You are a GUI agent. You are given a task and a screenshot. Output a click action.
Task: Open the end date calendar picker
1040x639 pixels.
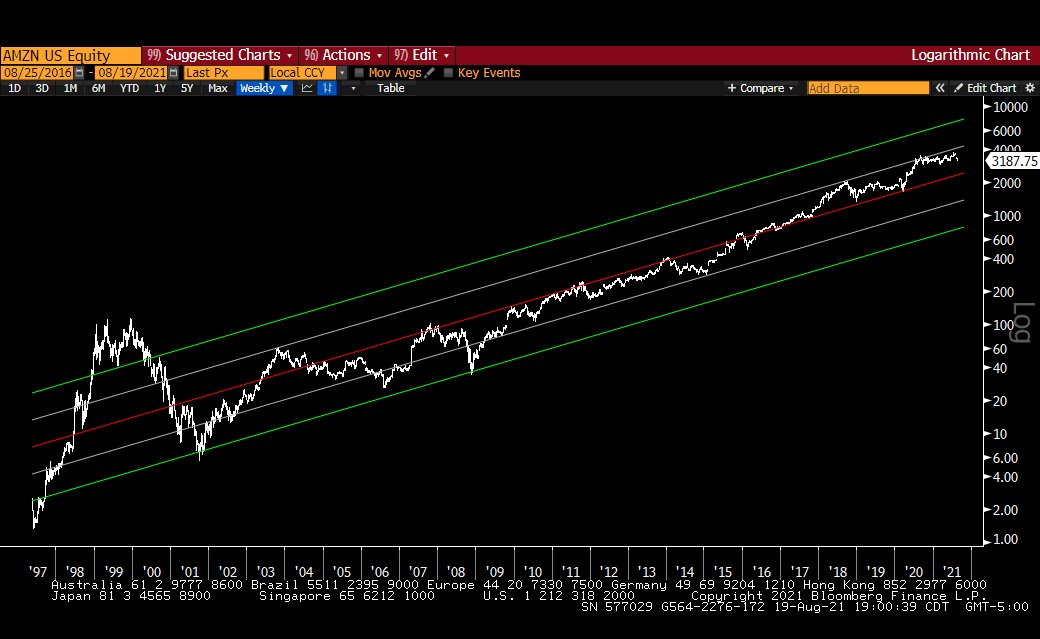[174, 73]
